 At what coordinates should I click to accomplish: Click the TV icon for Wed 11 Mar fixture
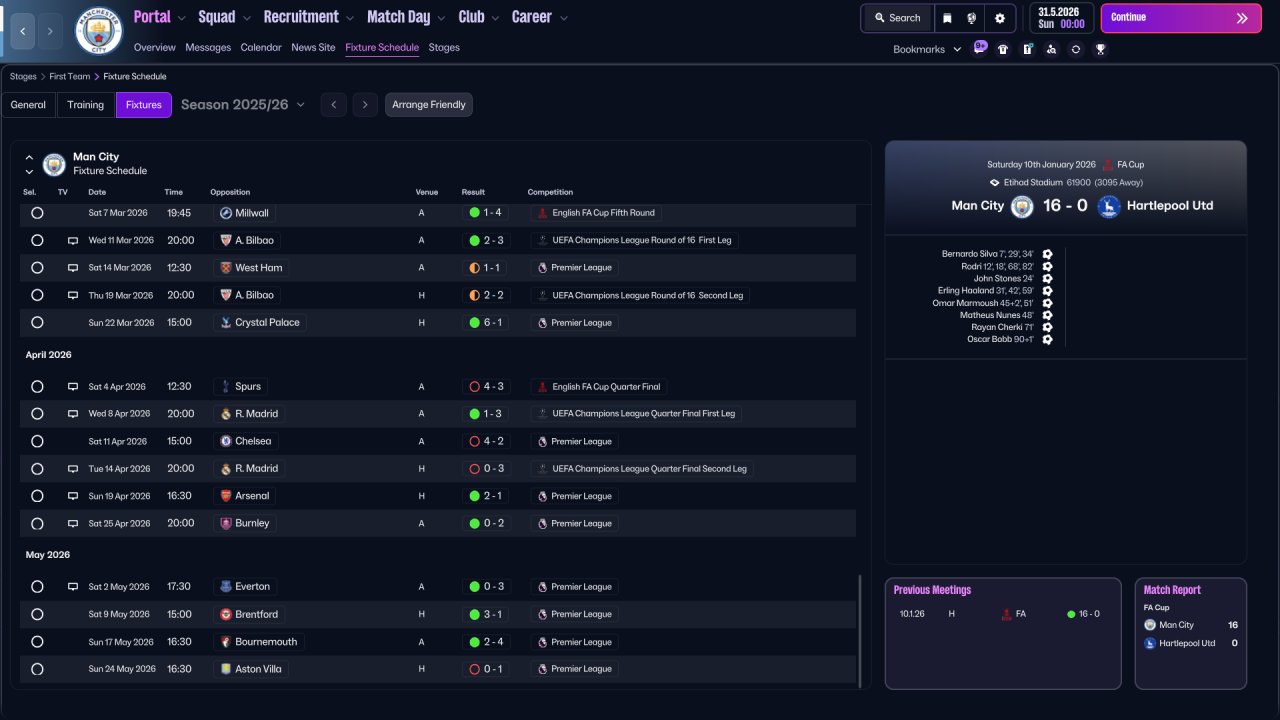tap(73, 241)
